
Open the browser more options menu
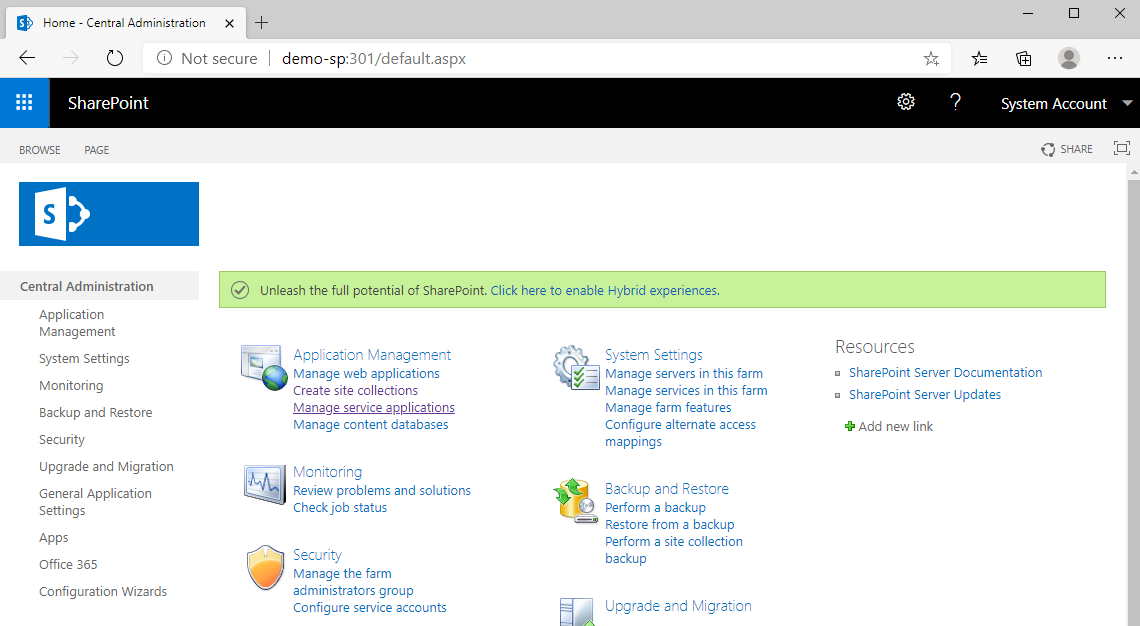coord(1115,58)
